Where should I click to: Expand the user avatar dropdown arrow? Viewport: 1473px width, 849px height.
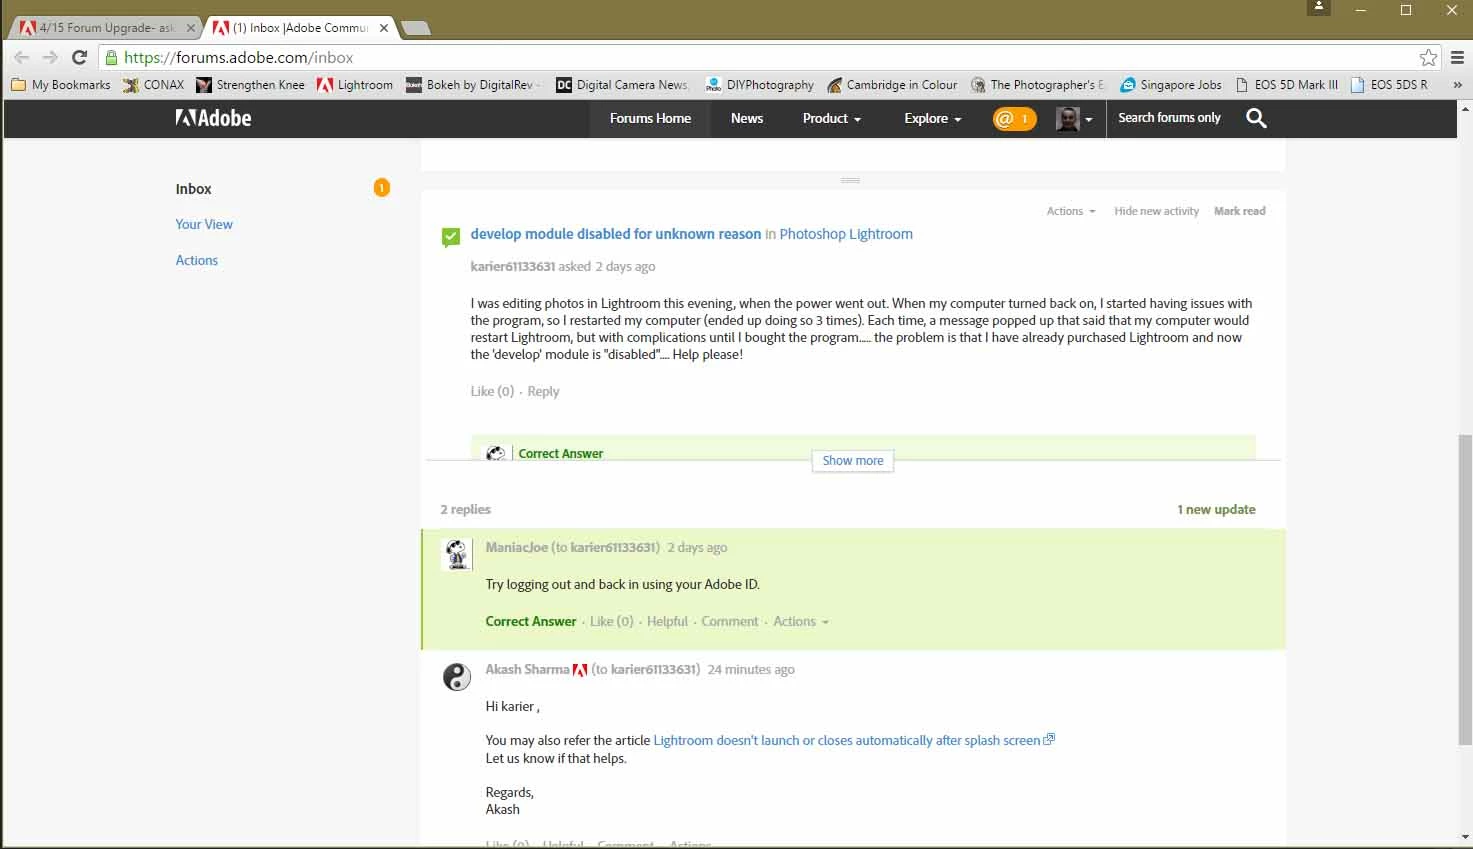click(1089, 119)
